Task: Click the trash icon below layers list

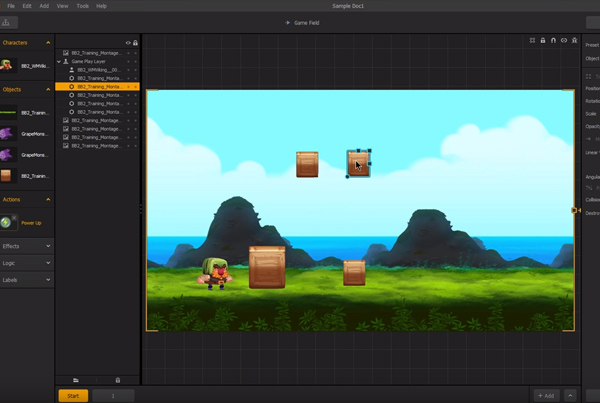Action: pos(118,380)
